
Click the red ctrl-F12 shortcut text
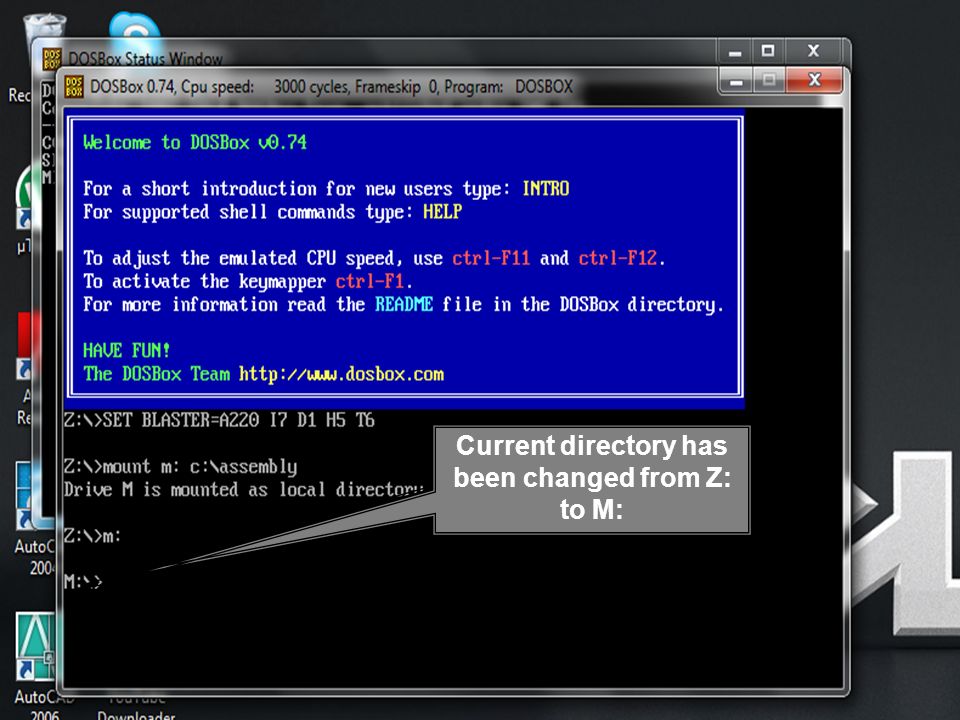tap(618, 258)
